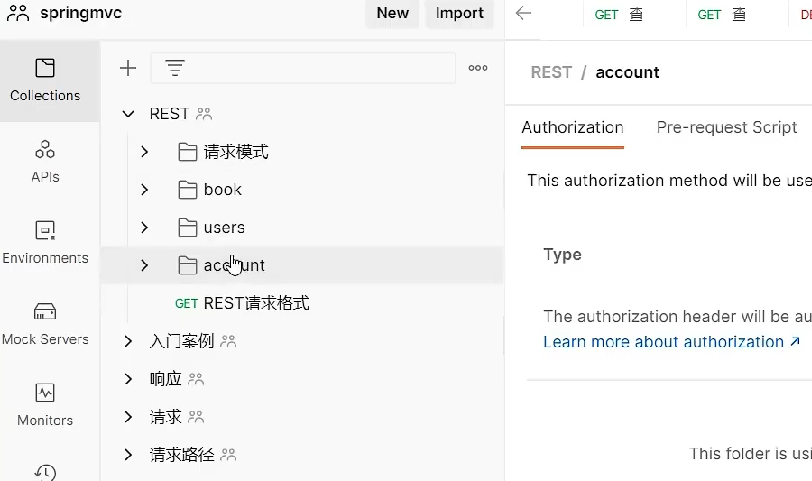The width and height of the screenshot is (812, 481).
Task: Click the plus icon to create collection
Action: coord(128,68)
